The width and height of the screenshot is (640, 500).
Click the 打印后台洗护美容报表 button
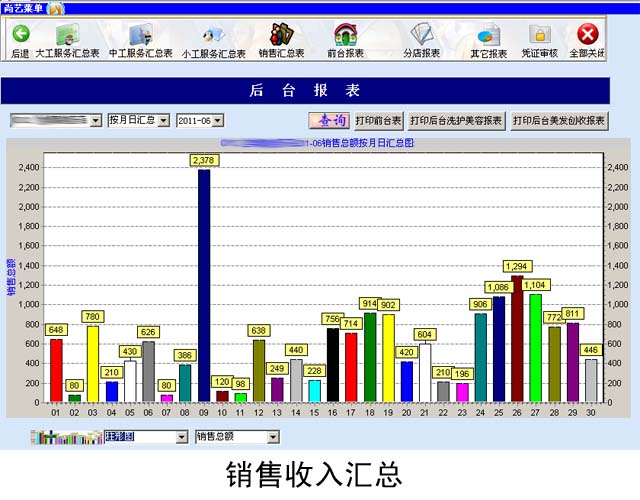tap(456, 121)
